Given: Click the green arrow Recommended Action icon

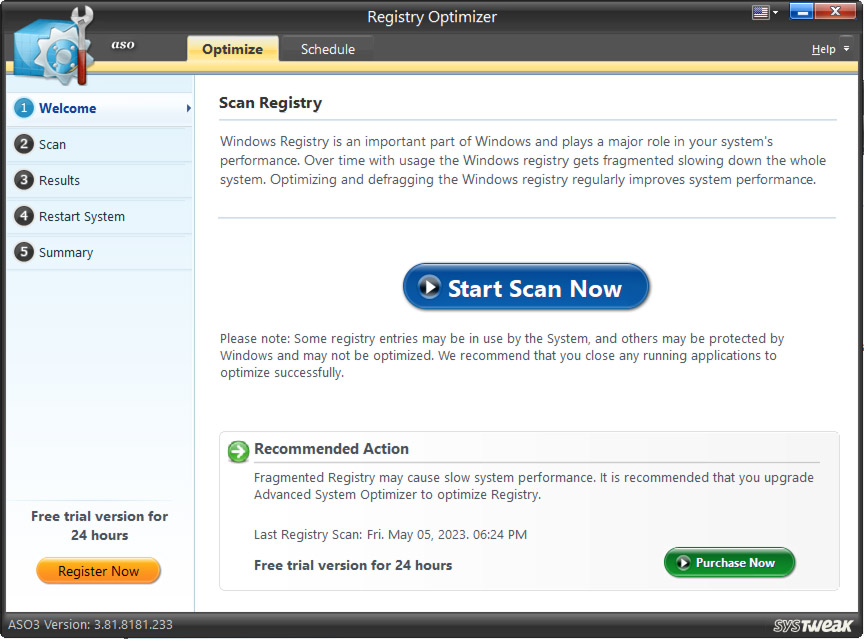Looking at the screenshot, I should pyautogui.click(x=237, y=452).
